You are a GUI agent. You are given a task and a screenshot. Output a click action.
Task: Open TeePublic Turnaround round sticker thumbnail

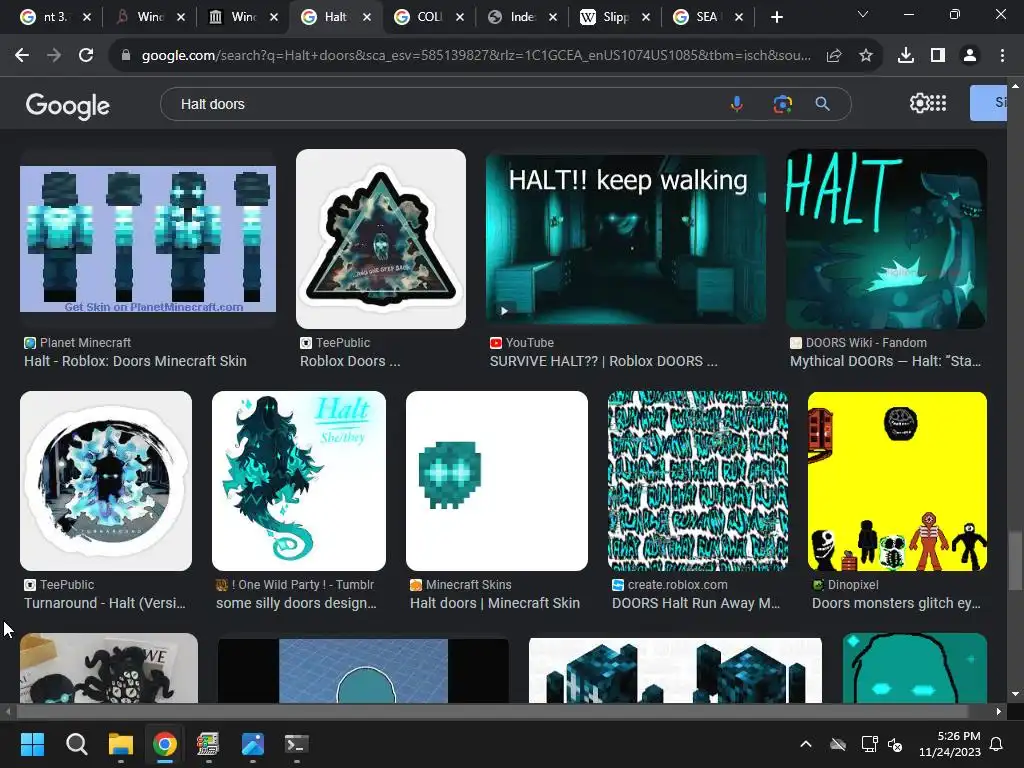106,481
